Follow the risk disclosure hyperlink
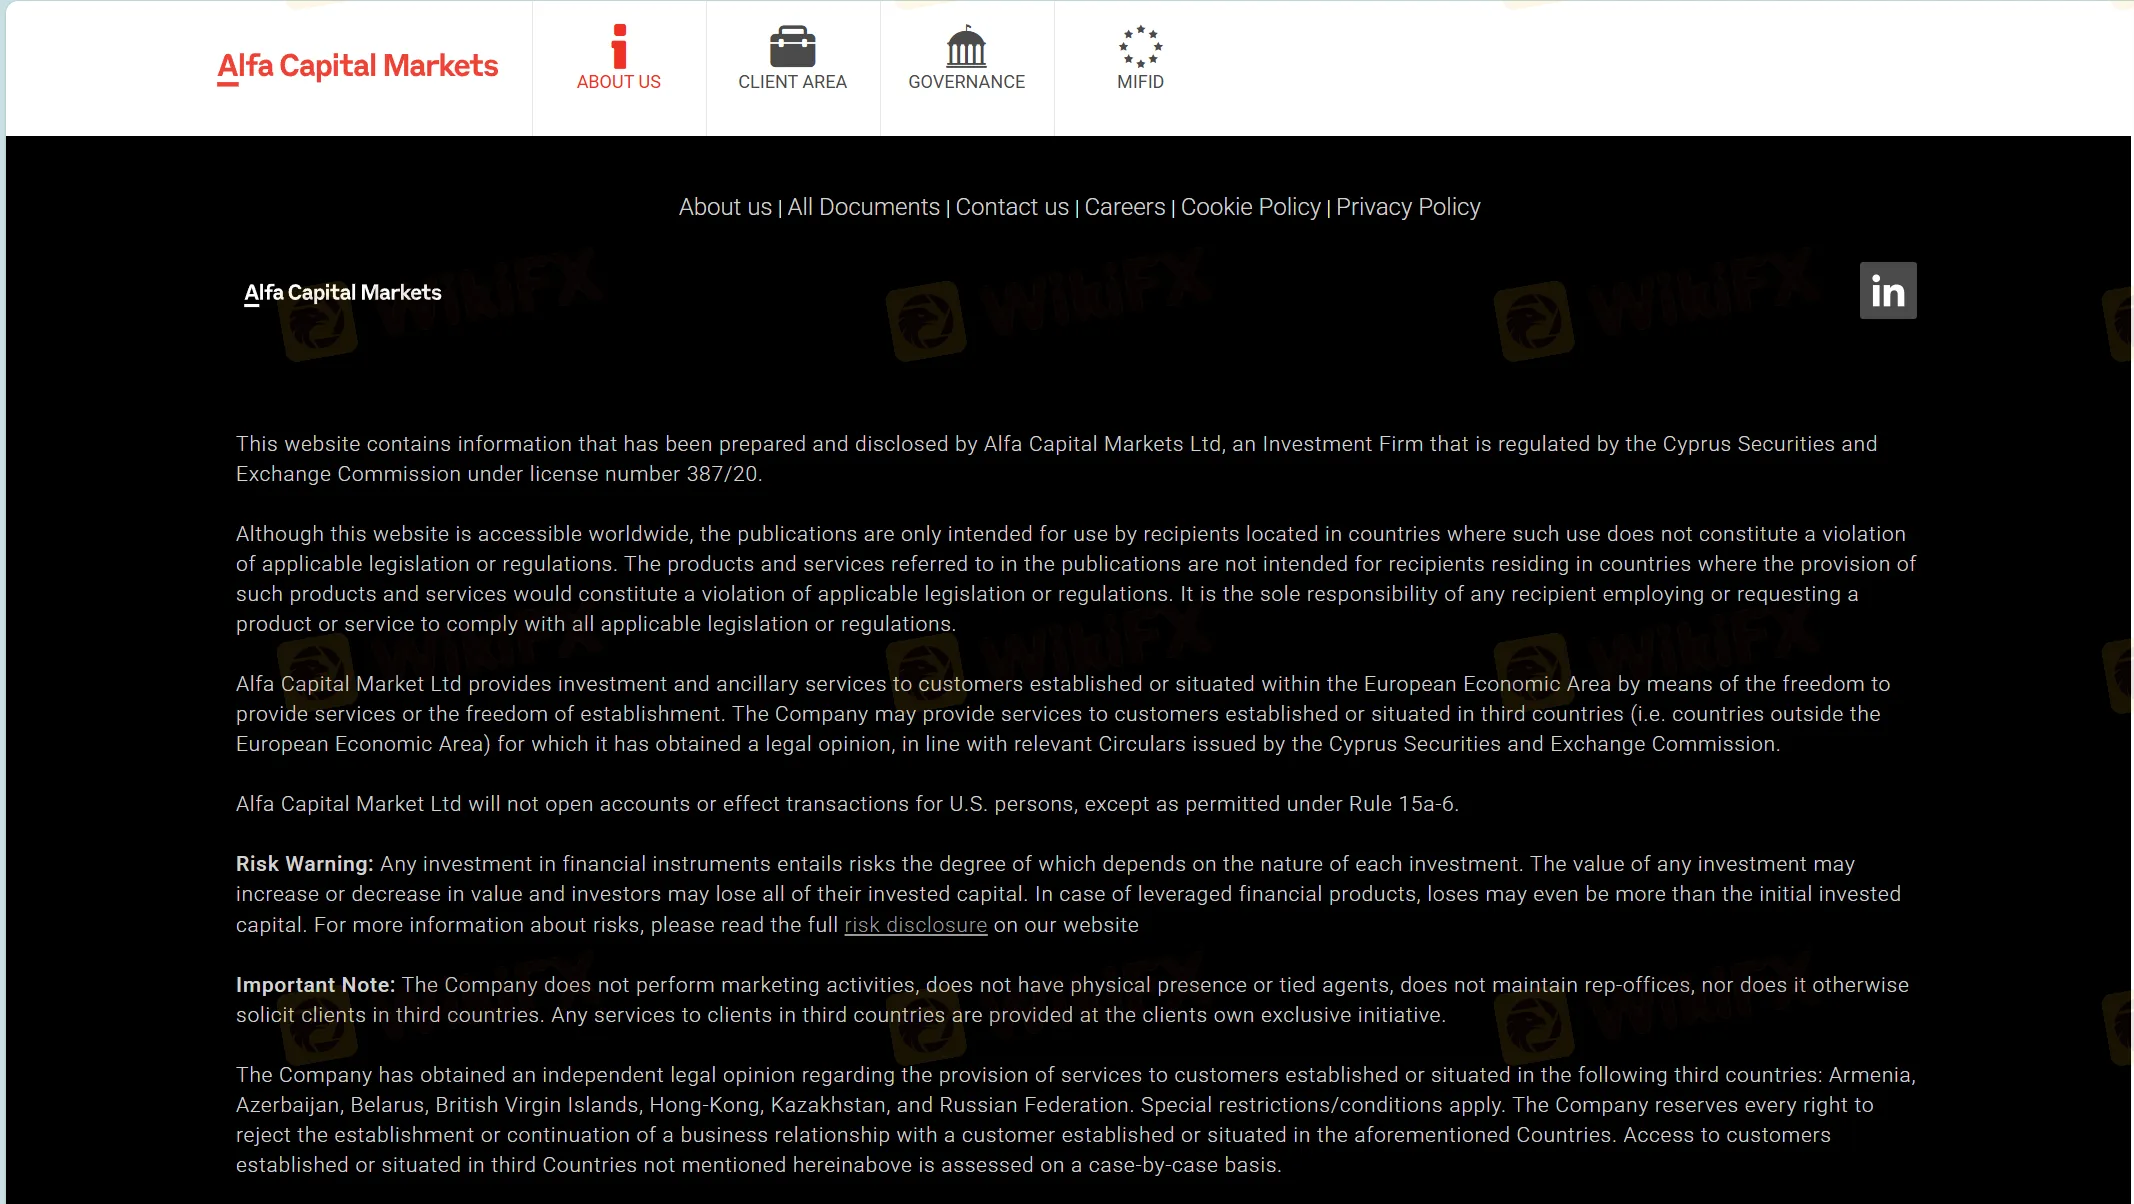2134x1204 pixels. tap(915, 925)
